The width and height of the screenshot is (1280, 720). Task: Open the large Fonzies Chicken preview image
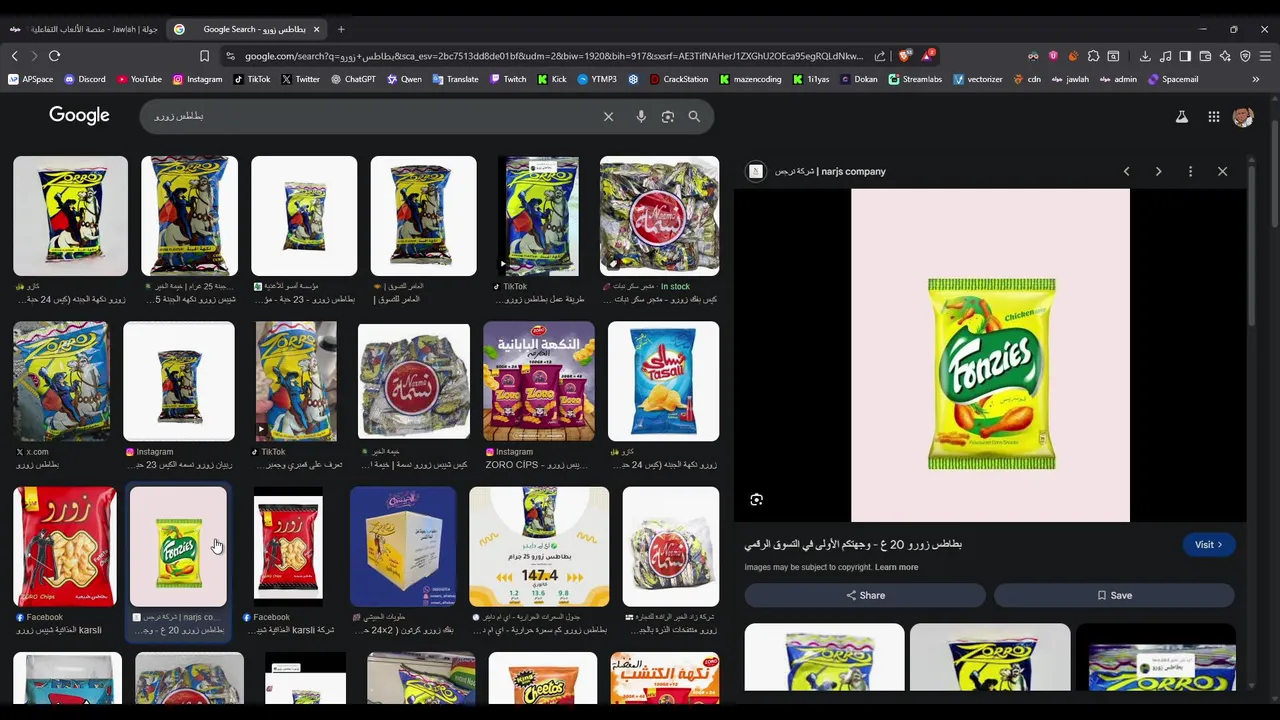[x=990, y=355]
